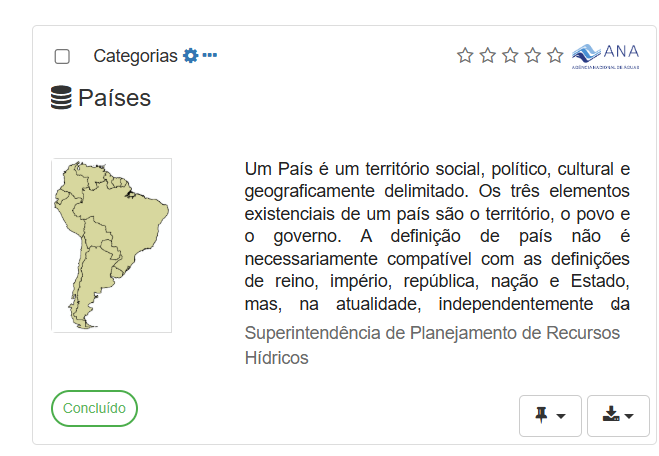Tick the checkbox next to Categorias
Viewport: 659px width, 456px height.
pos(62,56)
